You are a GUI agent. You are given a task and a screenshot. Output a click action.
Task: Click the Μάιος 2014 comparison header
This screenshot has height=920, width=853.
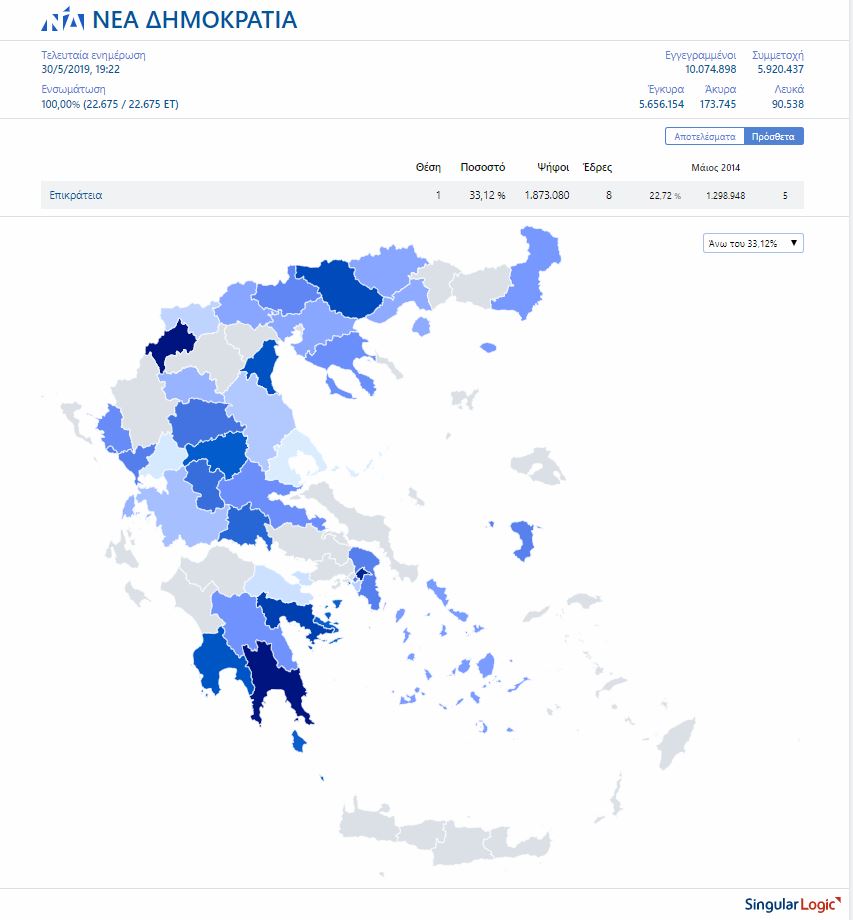click(x=715, y=167)
